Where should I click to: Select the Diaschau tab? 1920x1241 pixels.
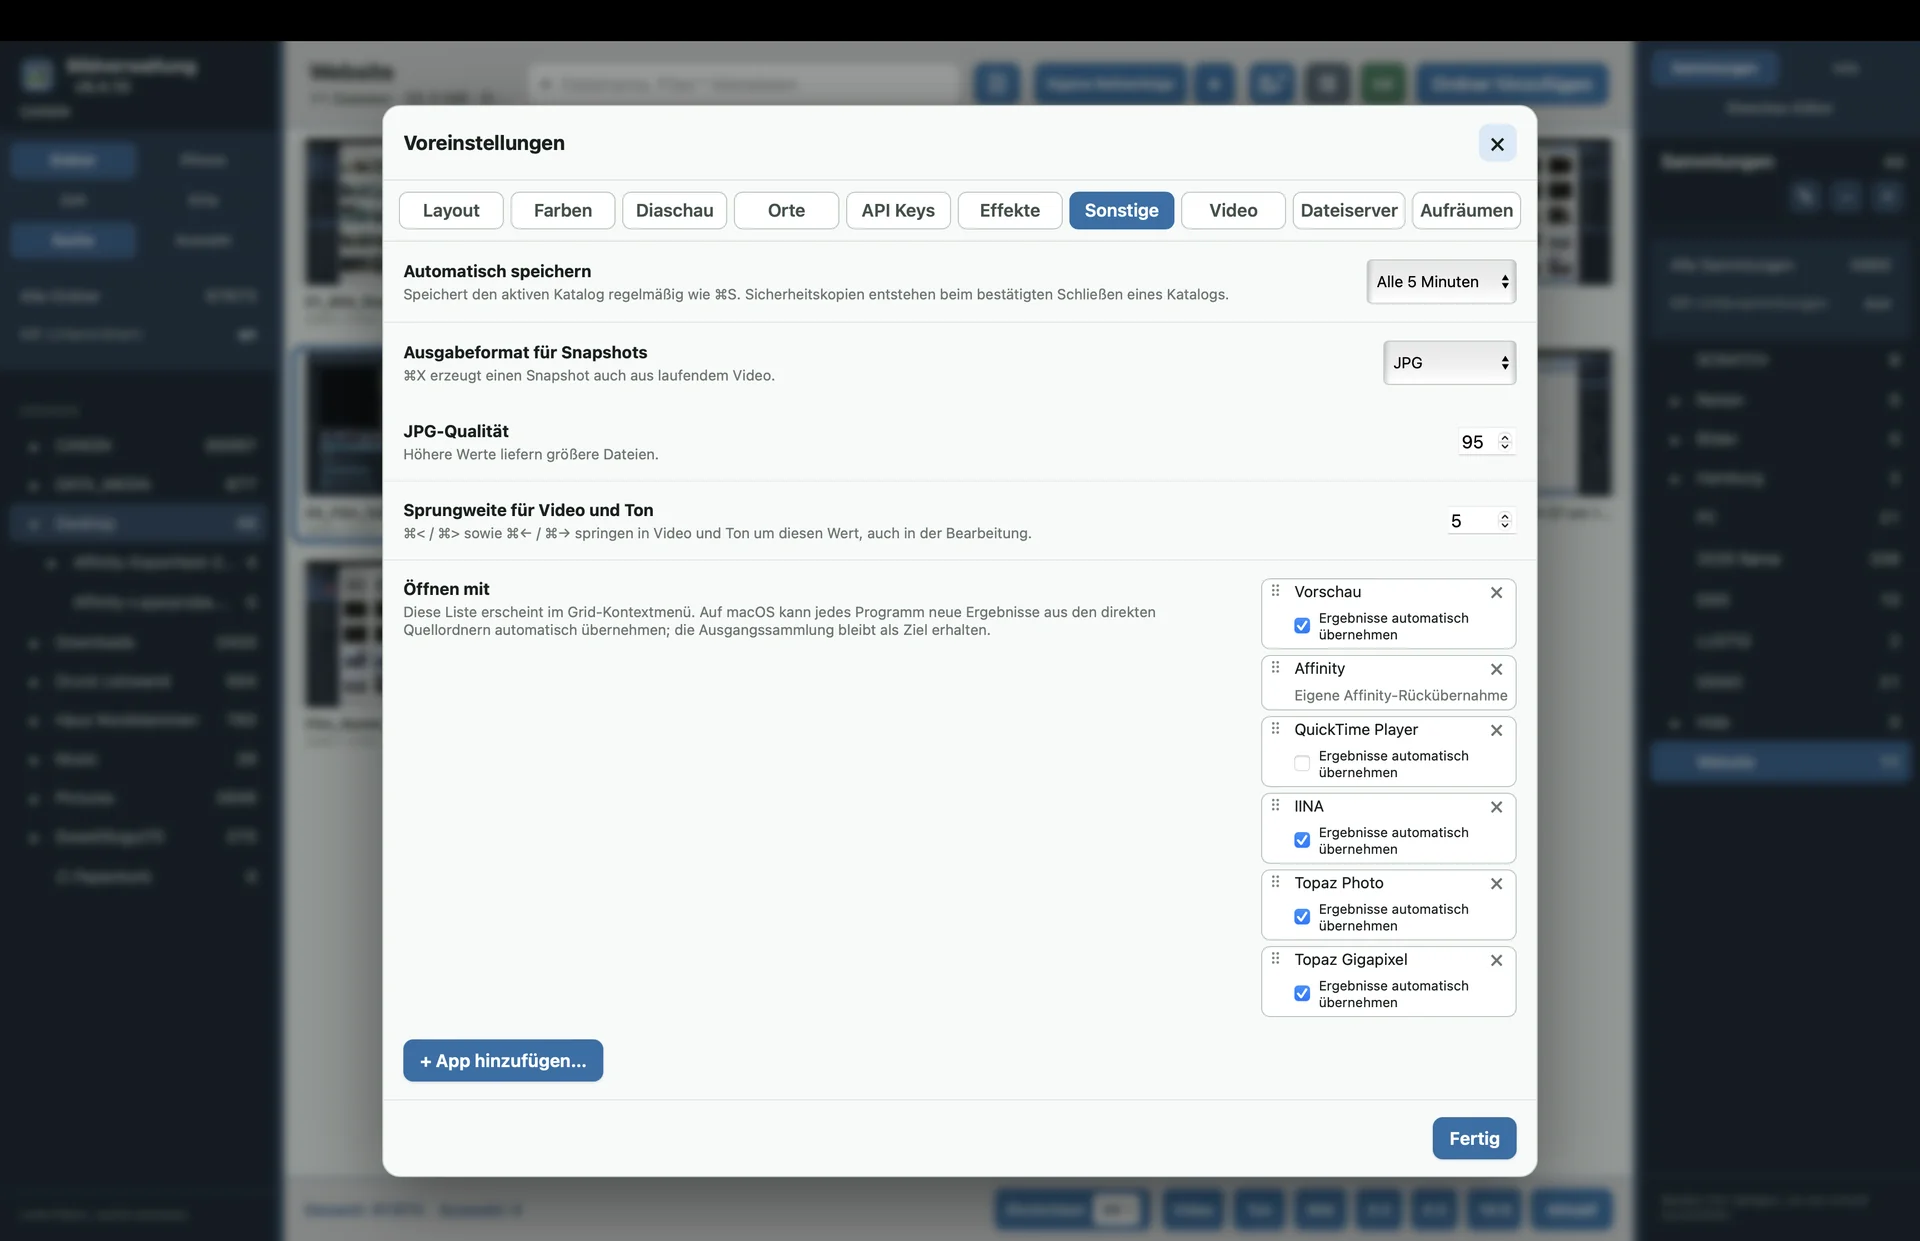675,210
